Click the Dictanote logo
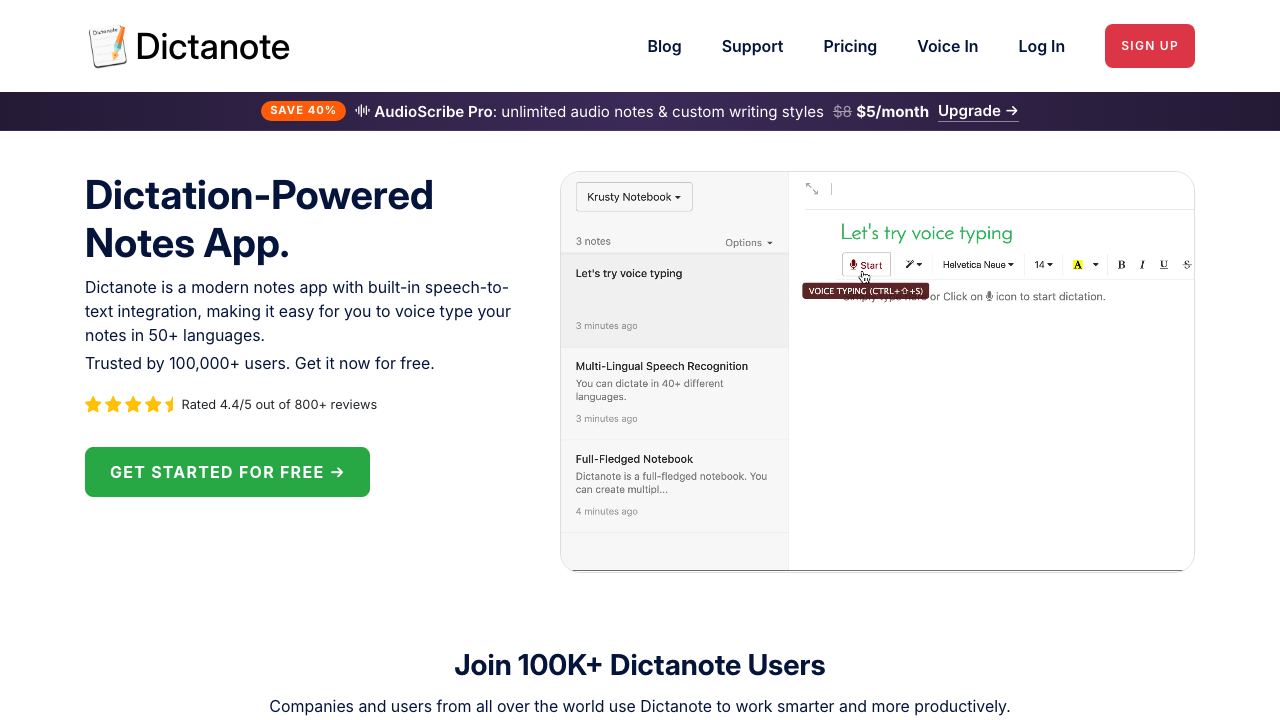This screenshot has height=720, width=1280. pos(189,46)
